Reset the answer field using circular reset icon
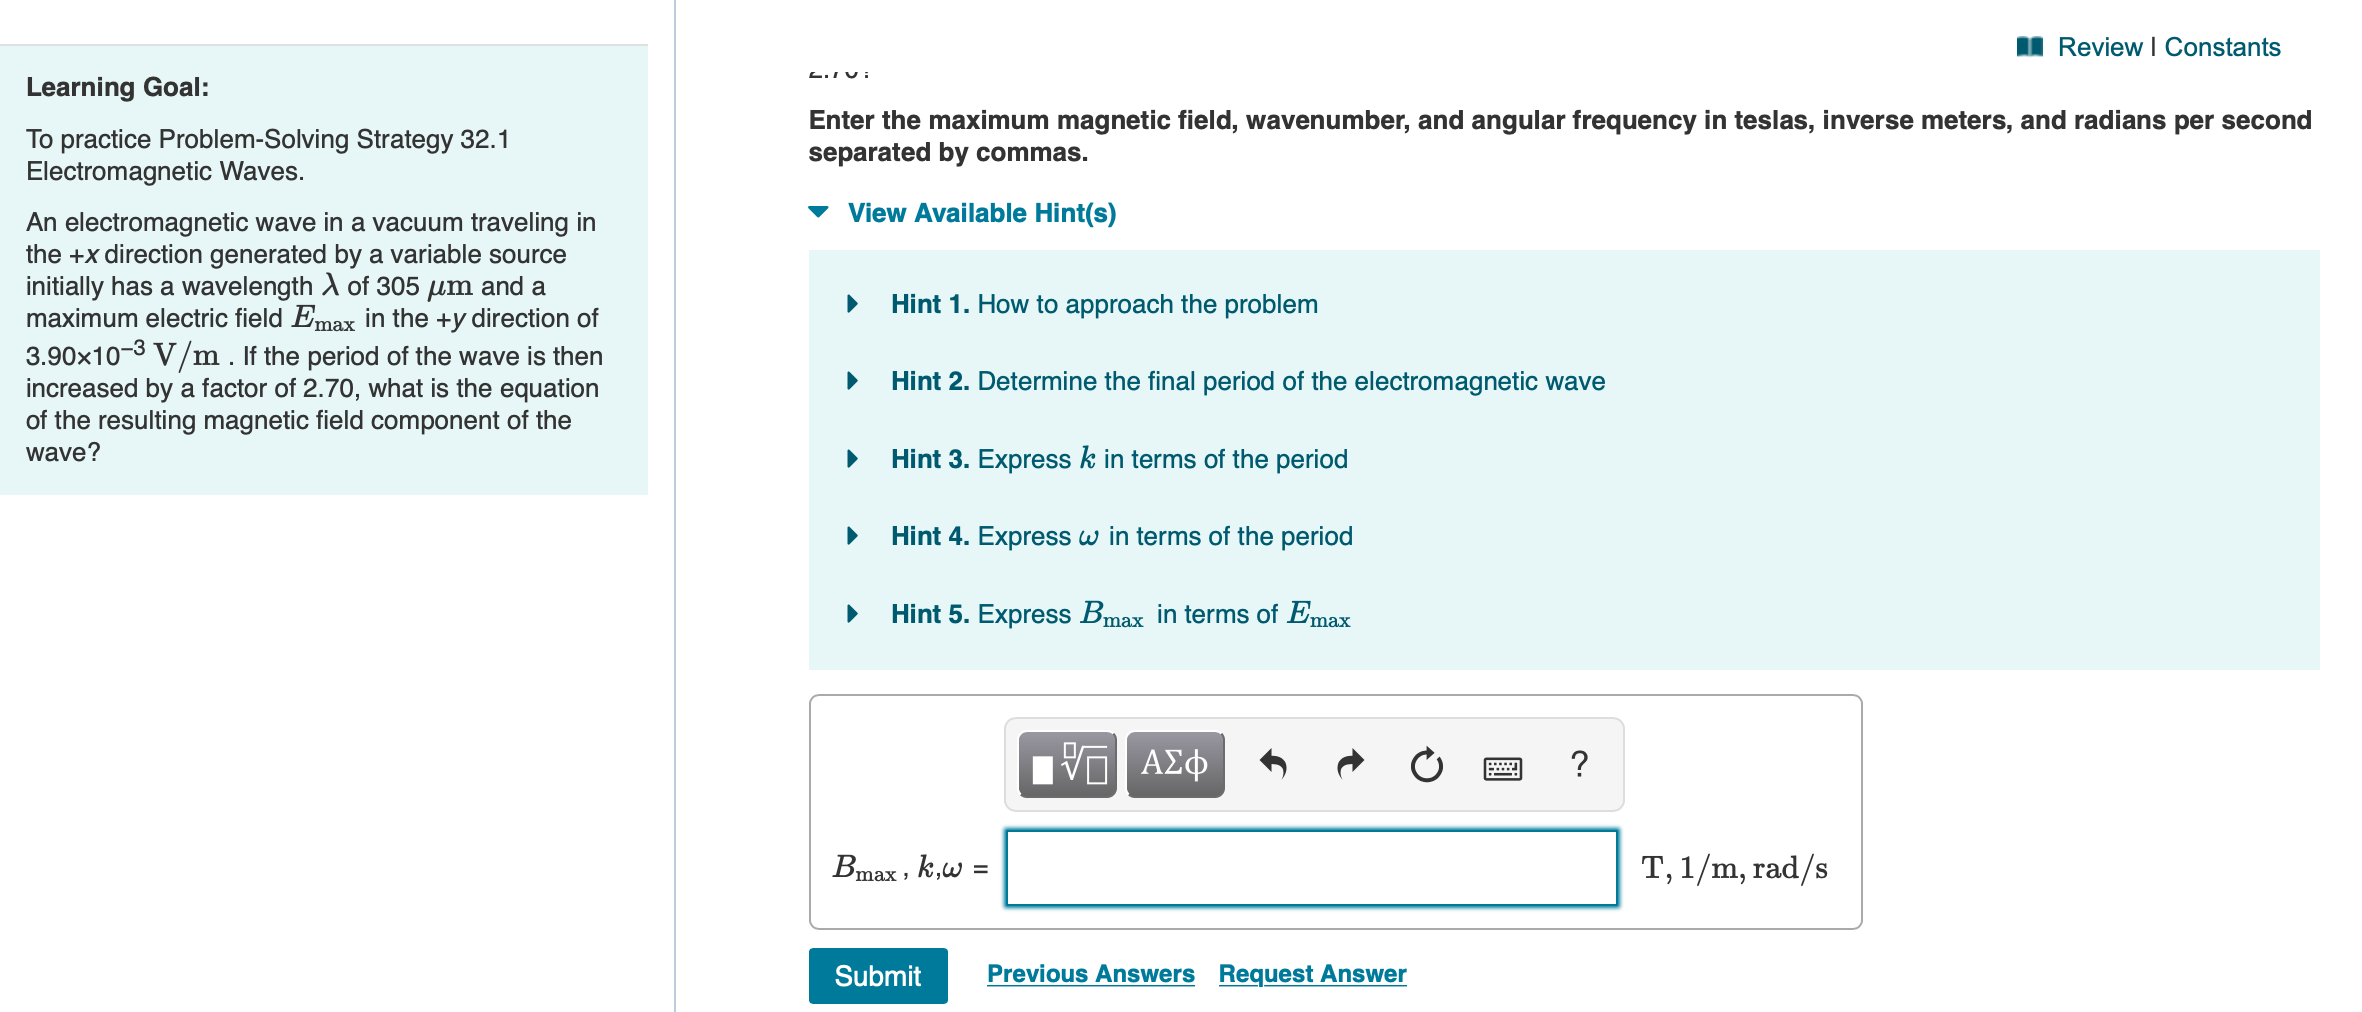2362x1012 pixels. (x=1424, y=763)
